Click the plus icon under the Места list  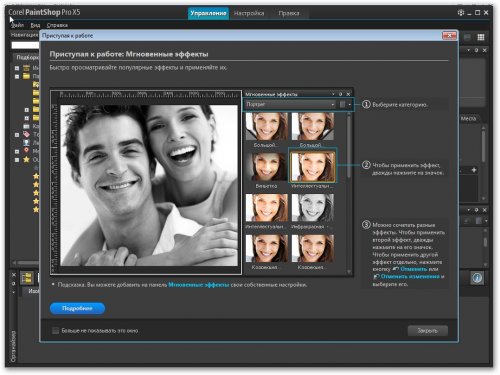coord(474,170)
